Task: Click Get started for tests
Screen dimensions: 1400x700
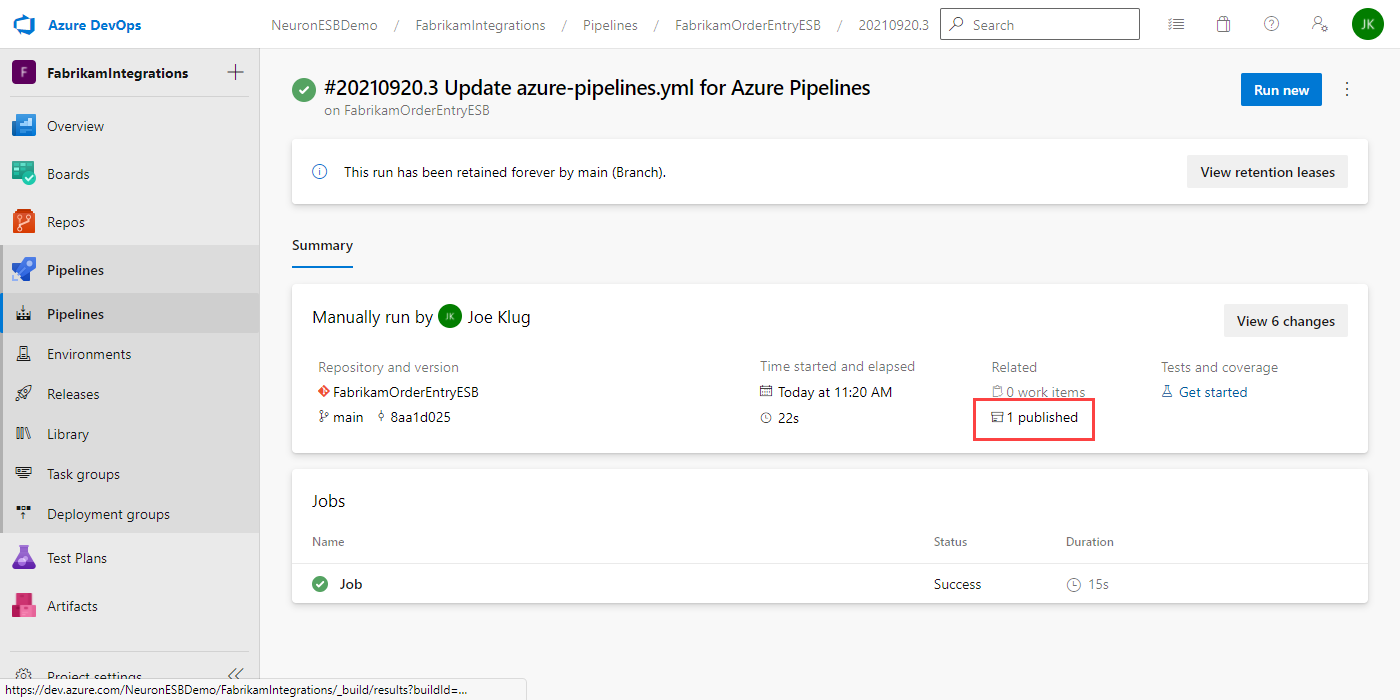Action: tap(1212, 392)
